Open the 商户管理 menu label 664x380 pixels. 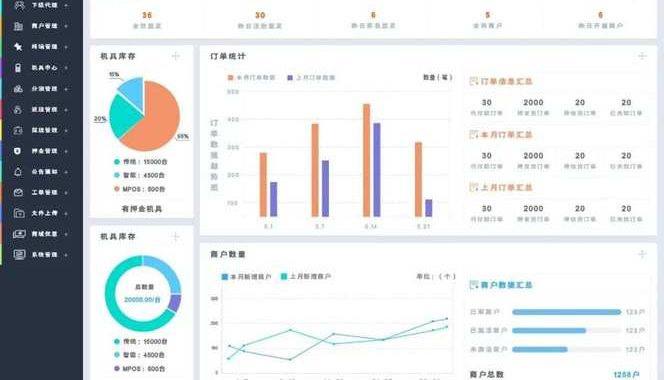tap(44, 26)
